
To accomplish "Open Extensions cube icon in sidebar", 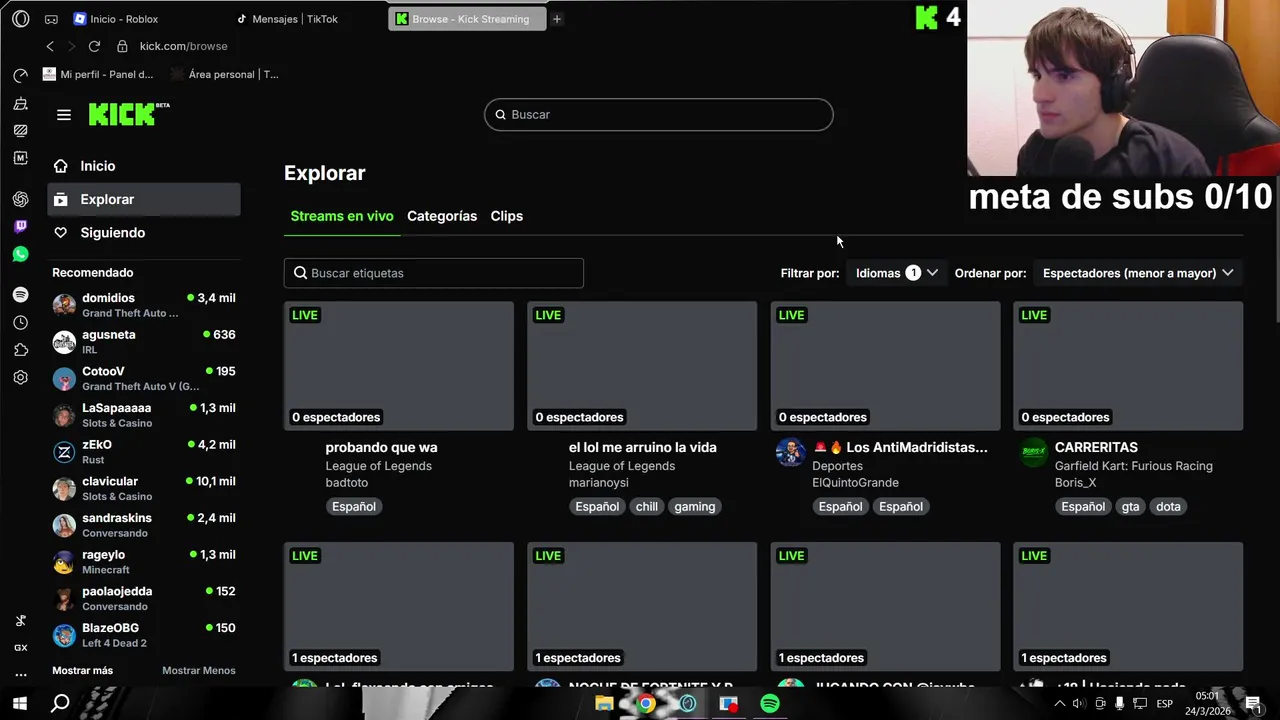I will point(20,350).
